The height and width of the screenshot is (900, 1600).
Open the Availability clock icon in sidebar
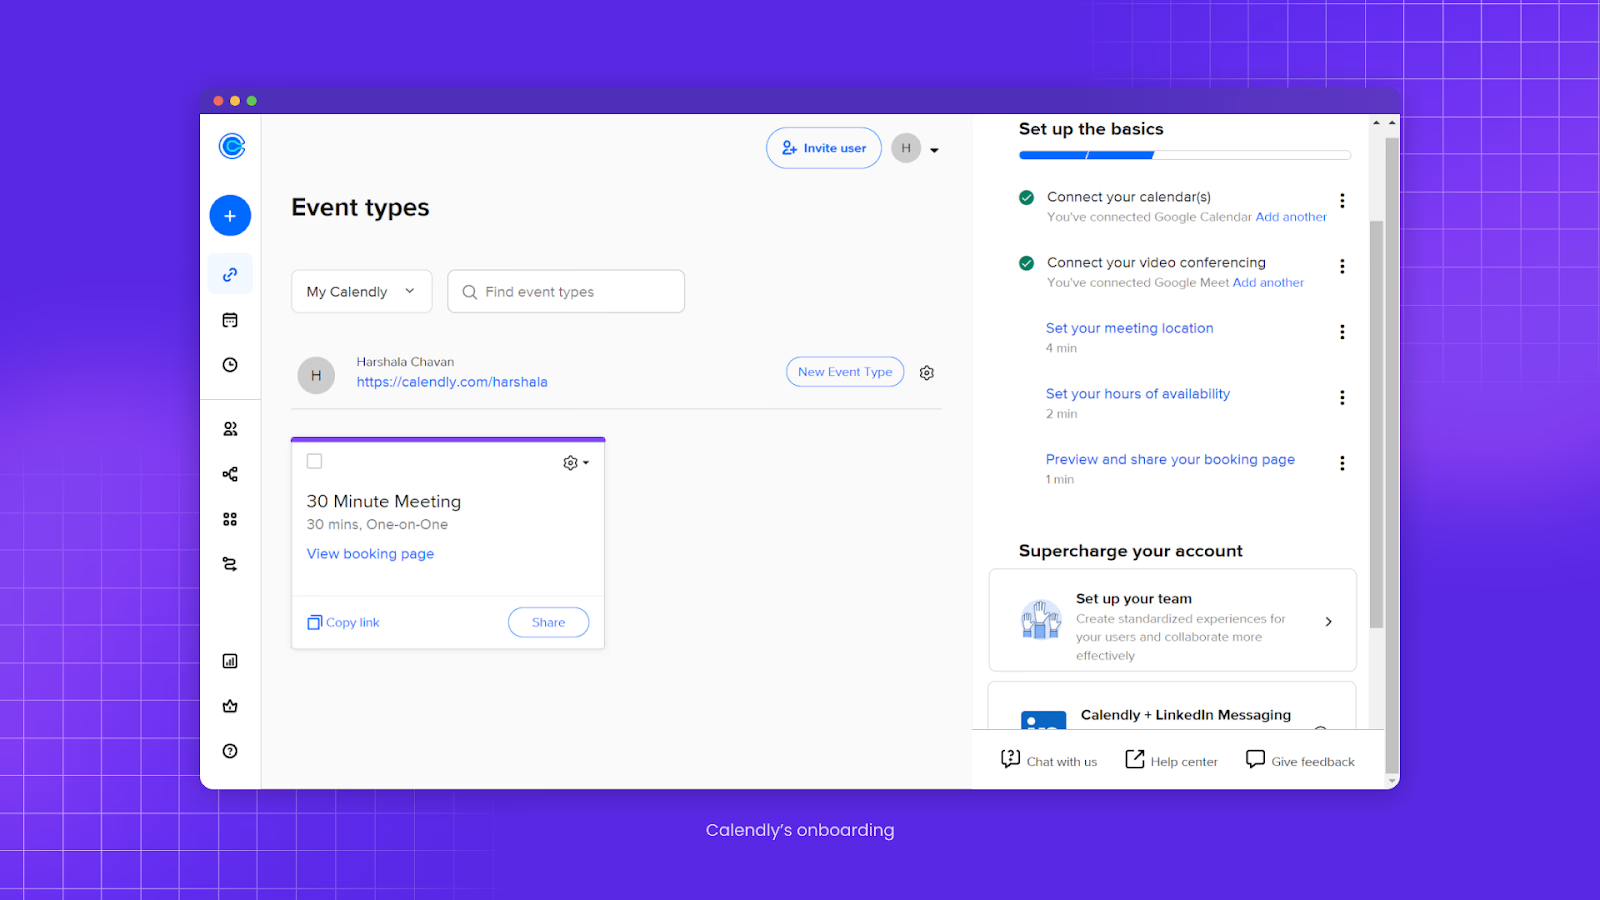click(230, 364)
